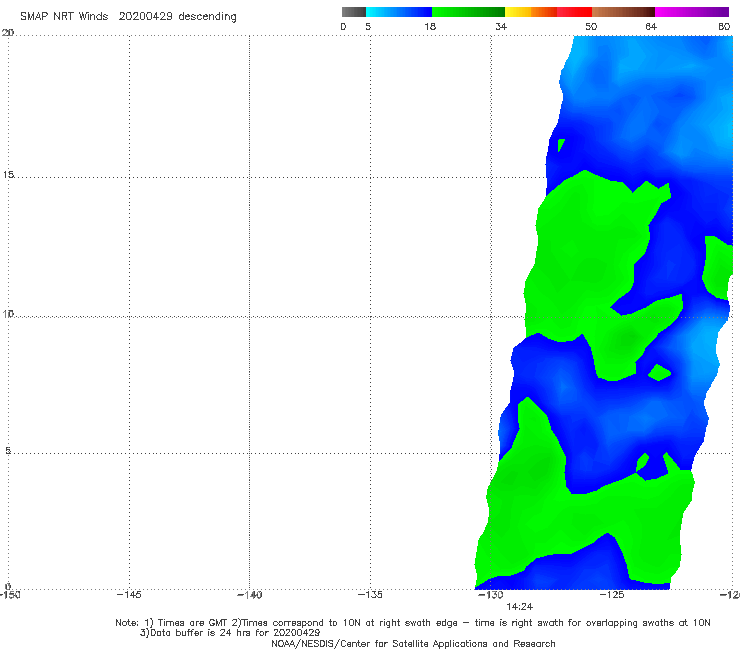This screenshot has height=650, width=740.
Task: Click the red segment of the color bar
Action: 574,12
